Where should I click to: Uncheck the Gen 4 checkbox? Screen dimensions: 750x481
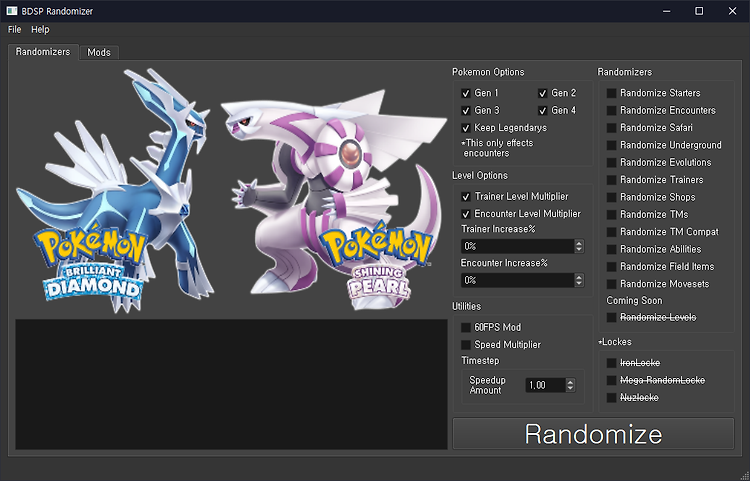[542, 110]
